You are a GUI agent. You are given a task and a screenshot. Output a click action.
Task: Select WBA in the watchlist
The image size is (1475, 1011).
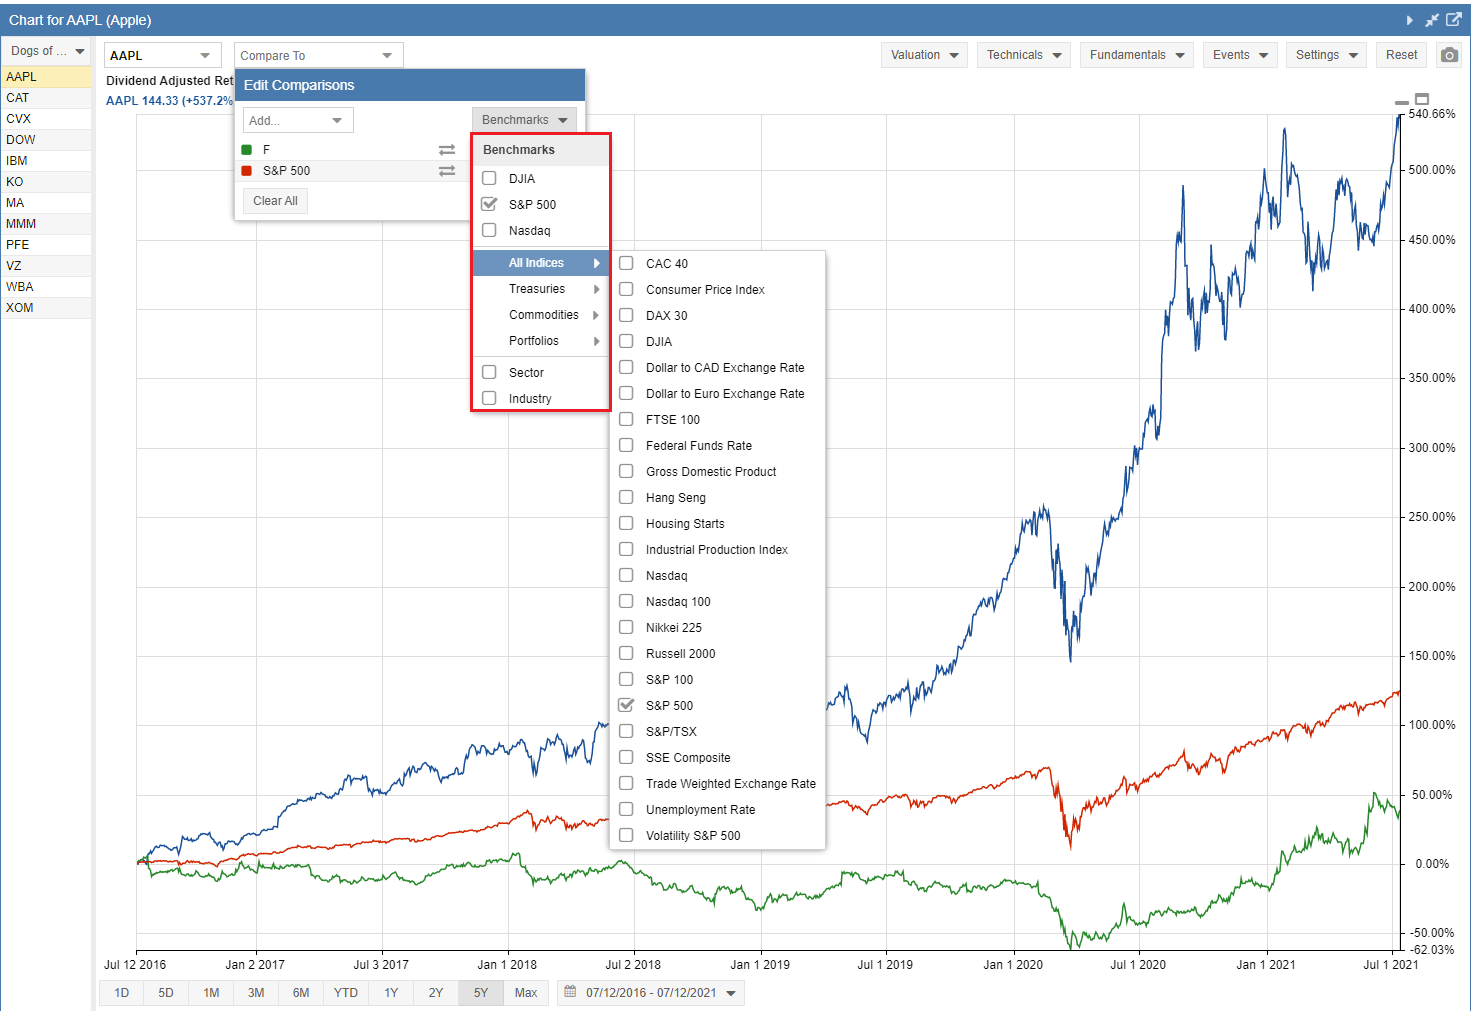46,287
